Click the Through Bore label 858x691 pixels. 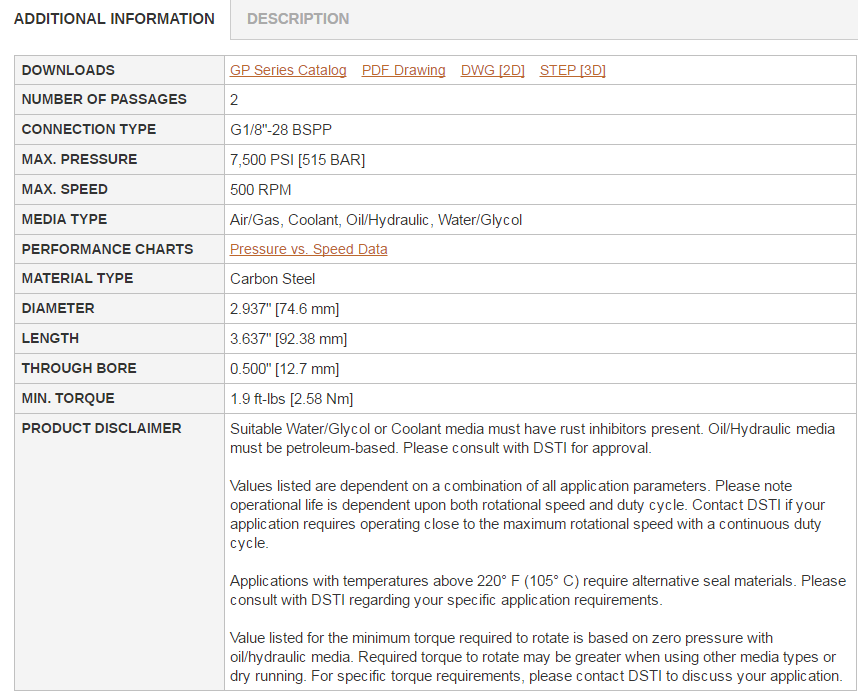pos(79,368)
